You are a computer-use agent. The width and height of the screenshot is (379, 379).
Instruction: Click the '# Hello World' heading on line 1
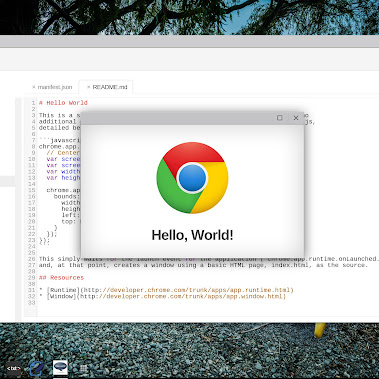pos(63,103)
